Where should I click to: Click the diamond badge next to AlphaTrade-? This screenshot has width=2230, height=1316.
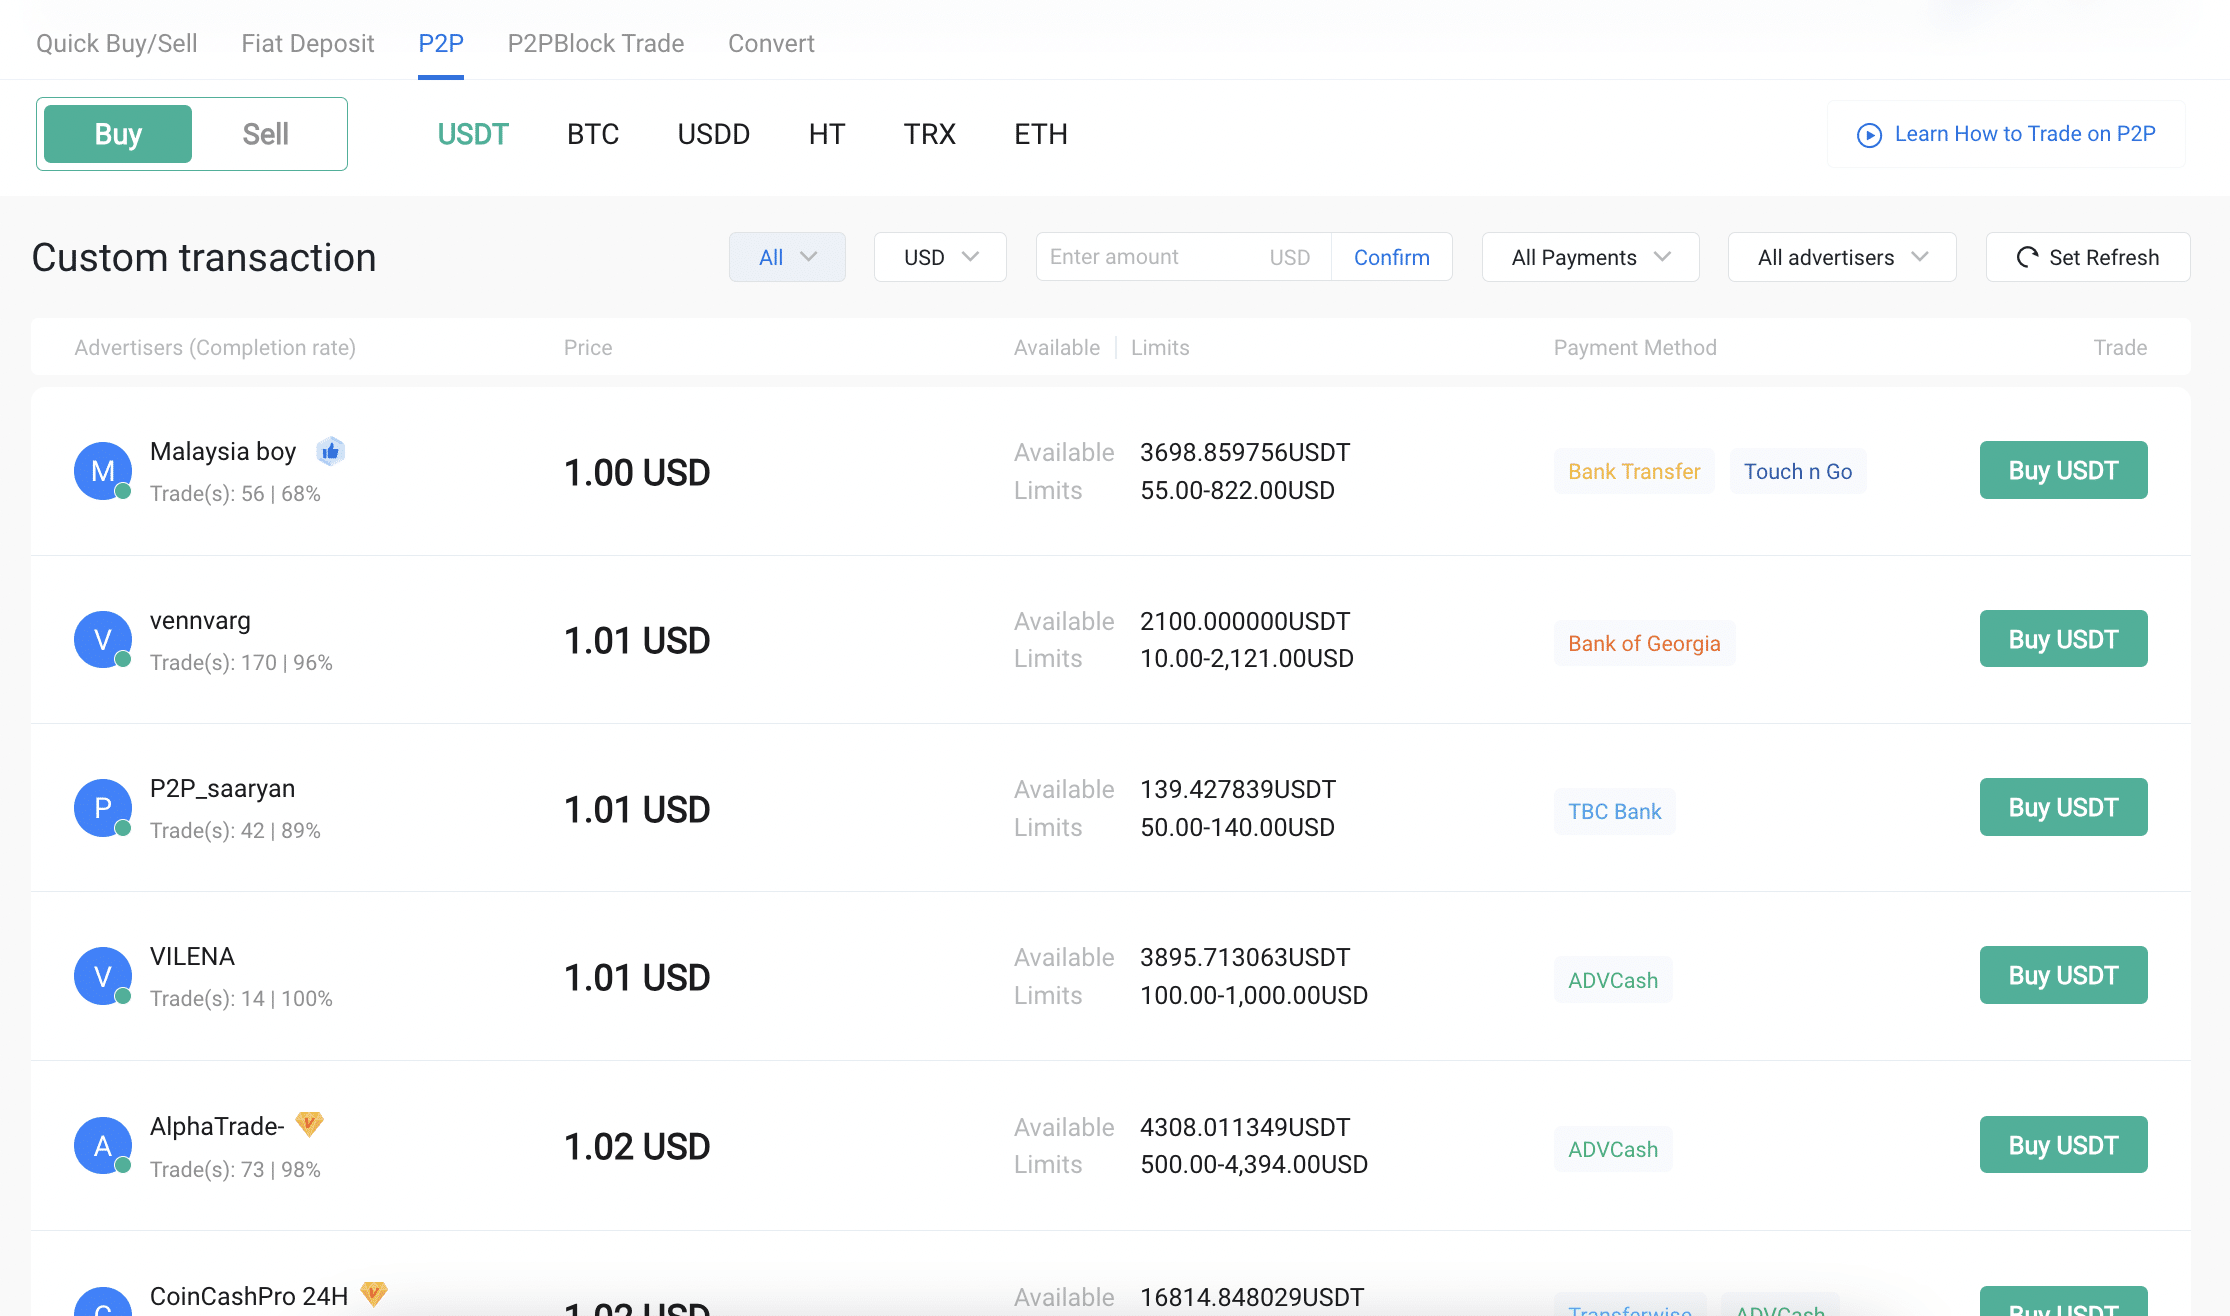(310, 1124)
